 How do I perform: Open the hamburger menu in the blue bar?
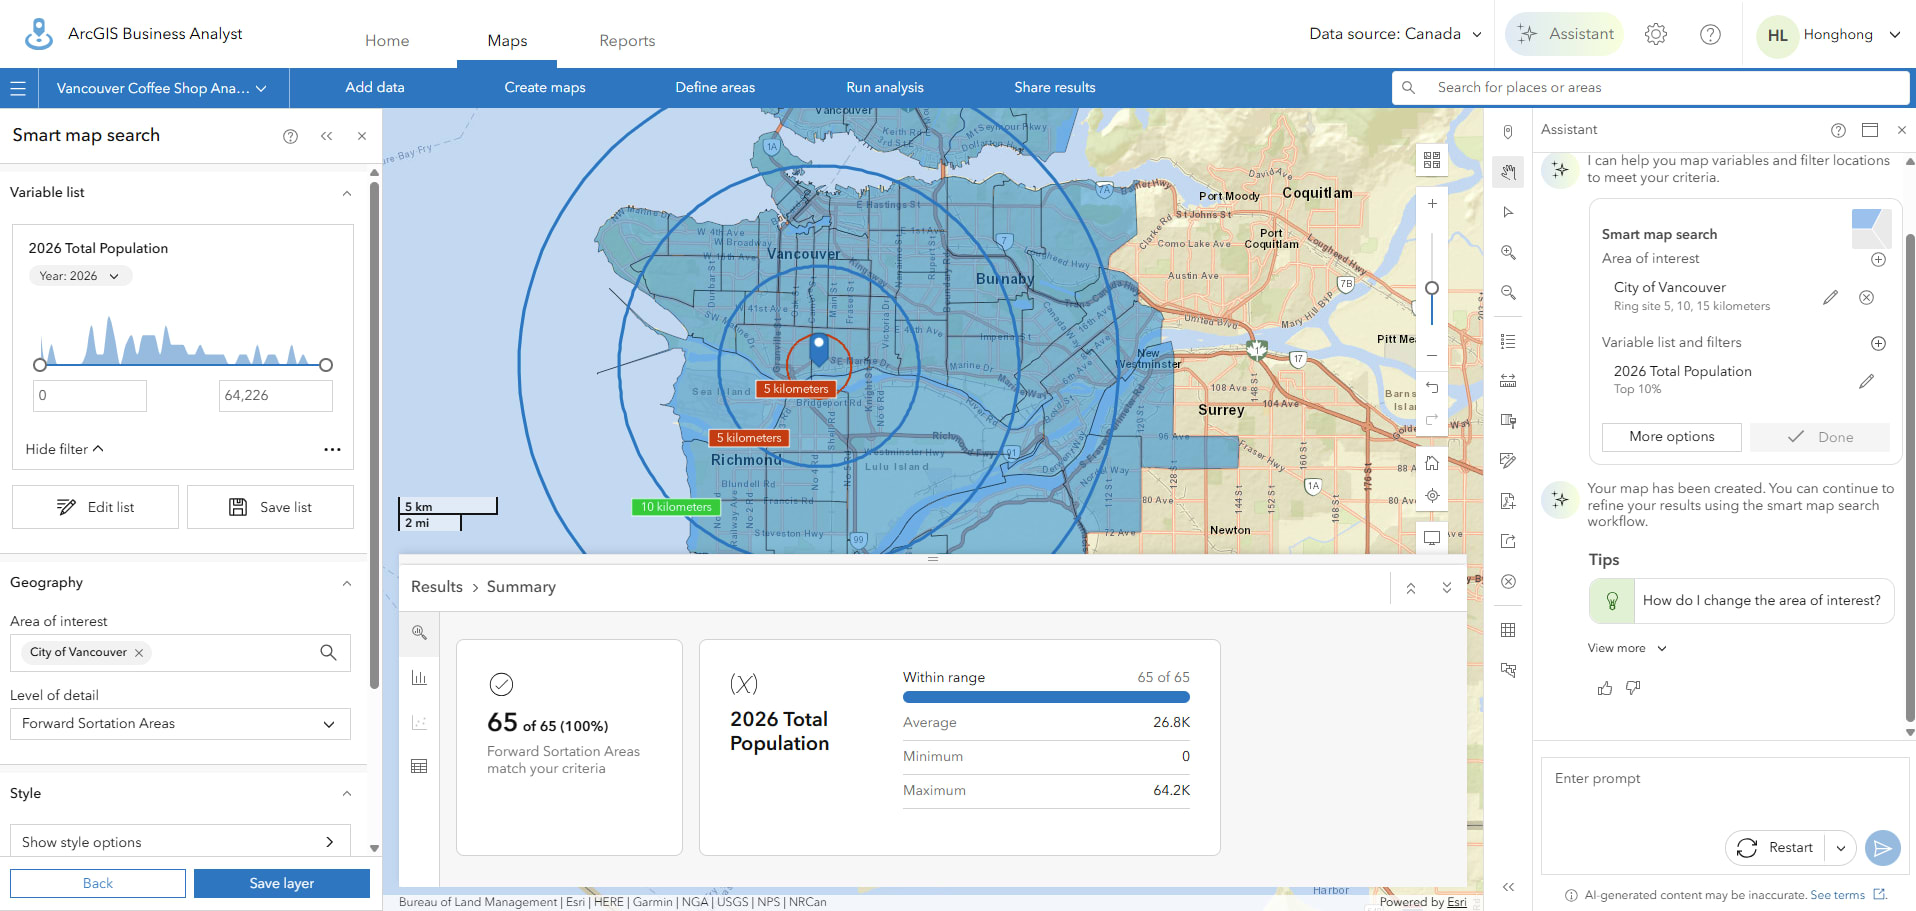click(18, 88)
